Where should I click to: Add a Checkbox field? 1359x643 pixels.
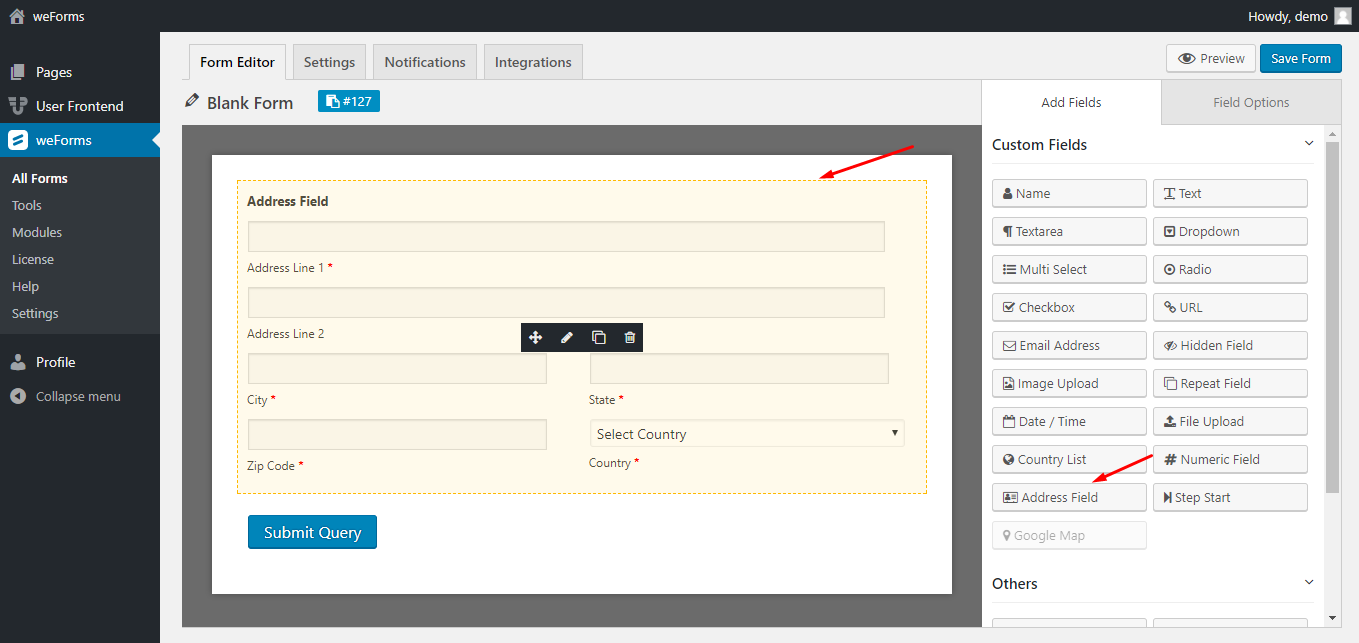[1069, 307]
